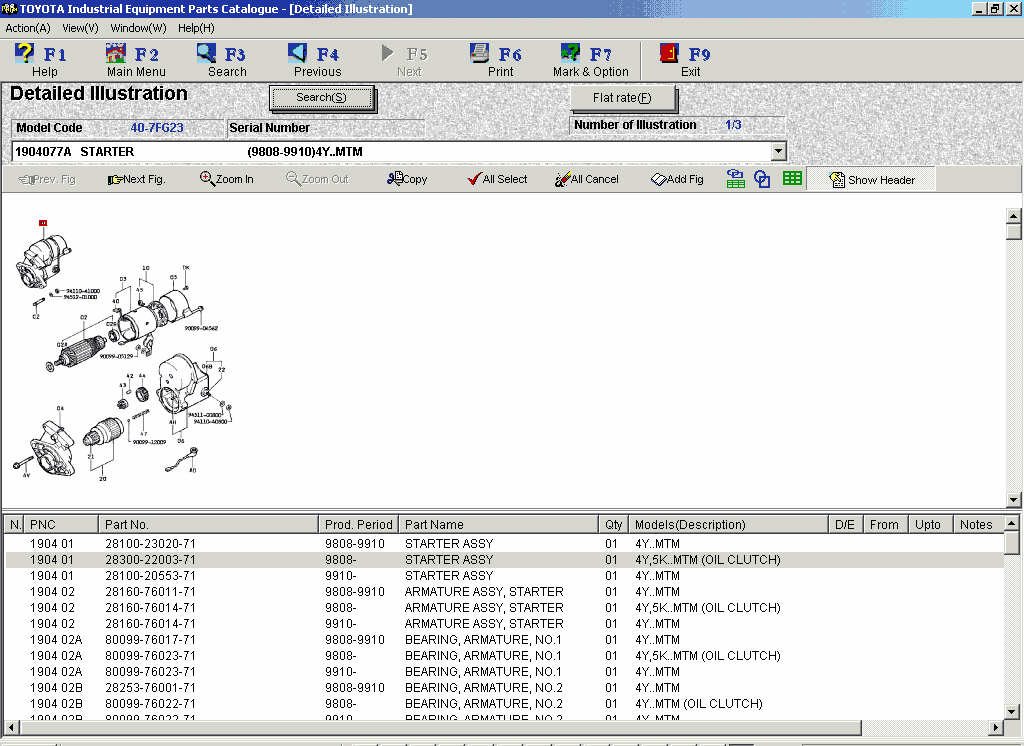Go to F2 Main Menu
1024x746 pixels.
click(x=136, y=60)
